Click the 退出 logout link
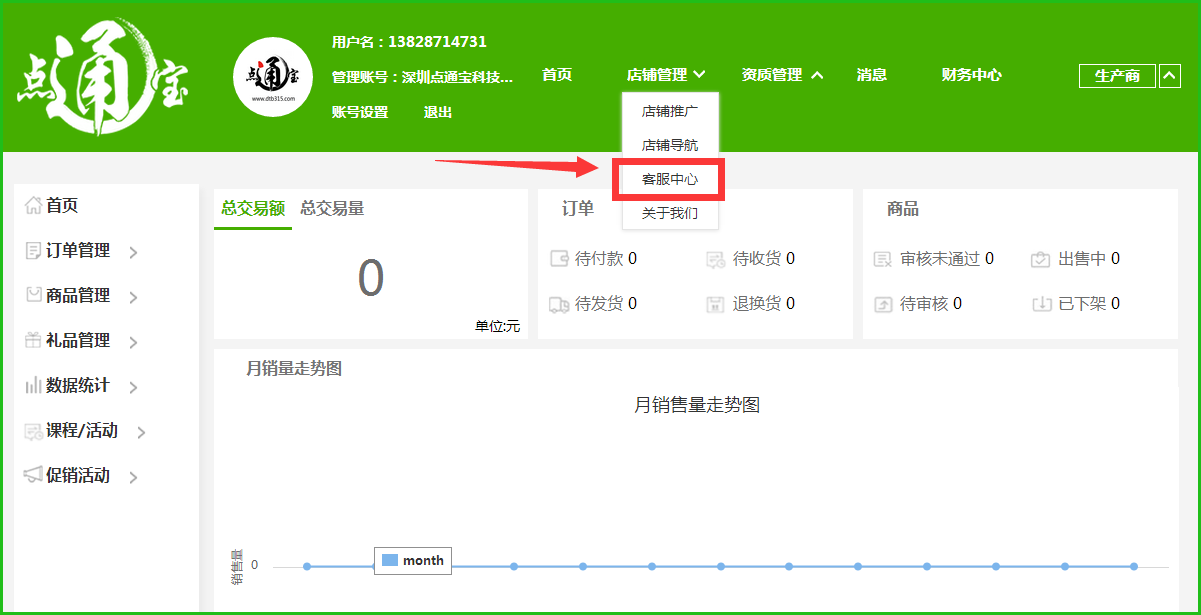 click(x=438, y=112)
